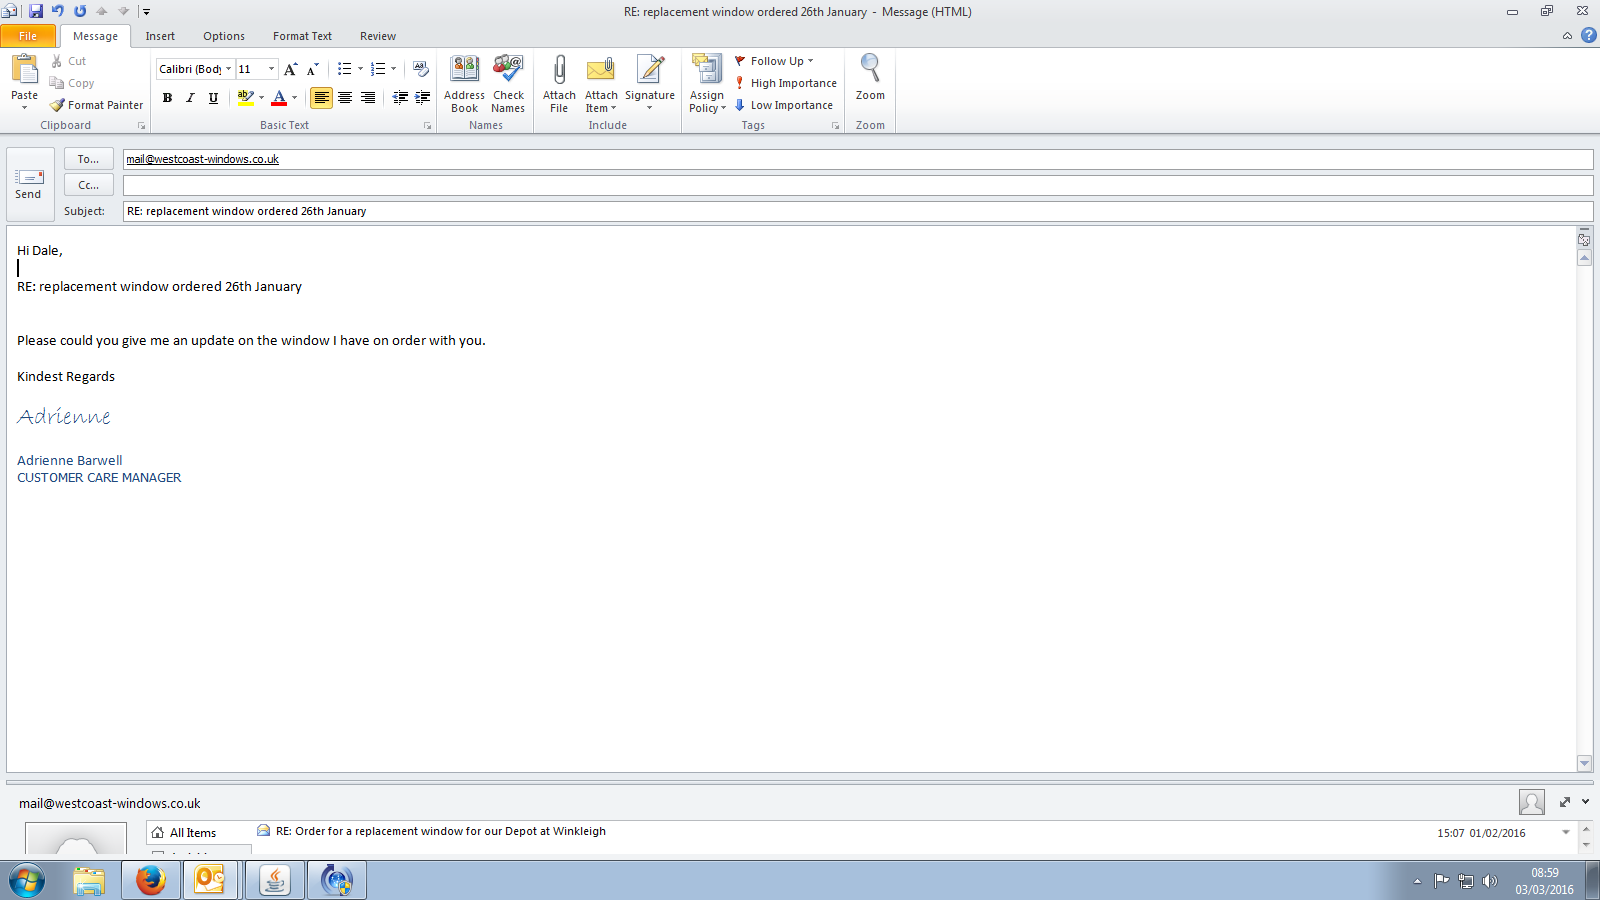1600x900 pixels.
Task: Open Firefox from the taskbar
Action: [x=151, y=880]
